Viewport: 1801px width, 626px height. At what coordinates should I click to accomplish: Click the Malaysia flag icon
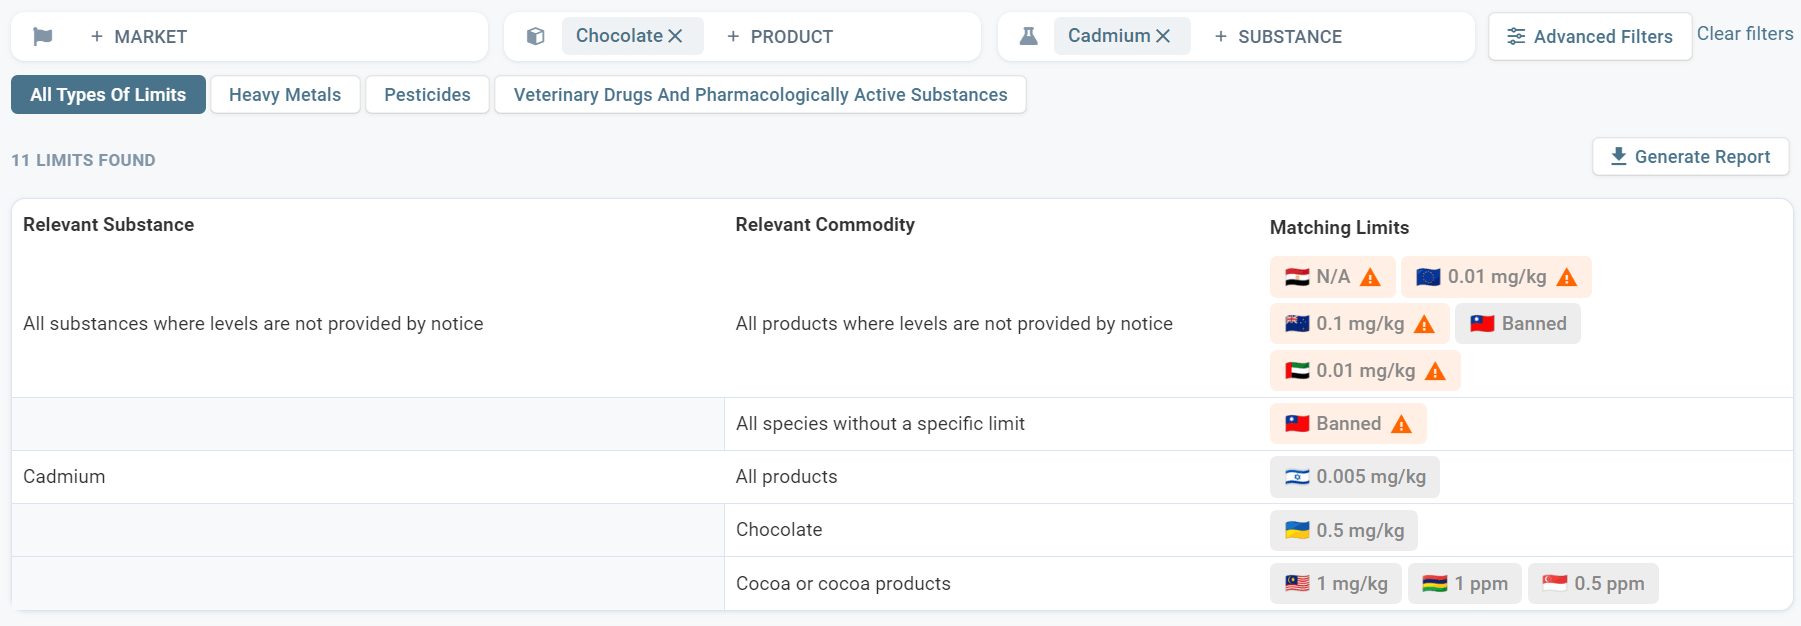click(1297, 583)
